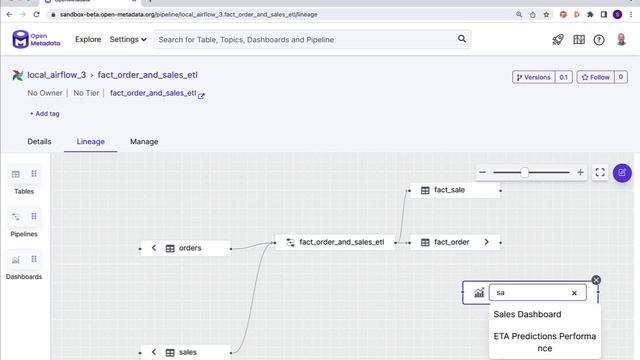The height and width of the screenshot is (360, 640).
Task: Open the rocket what's new icon
Action: (558, 40)
